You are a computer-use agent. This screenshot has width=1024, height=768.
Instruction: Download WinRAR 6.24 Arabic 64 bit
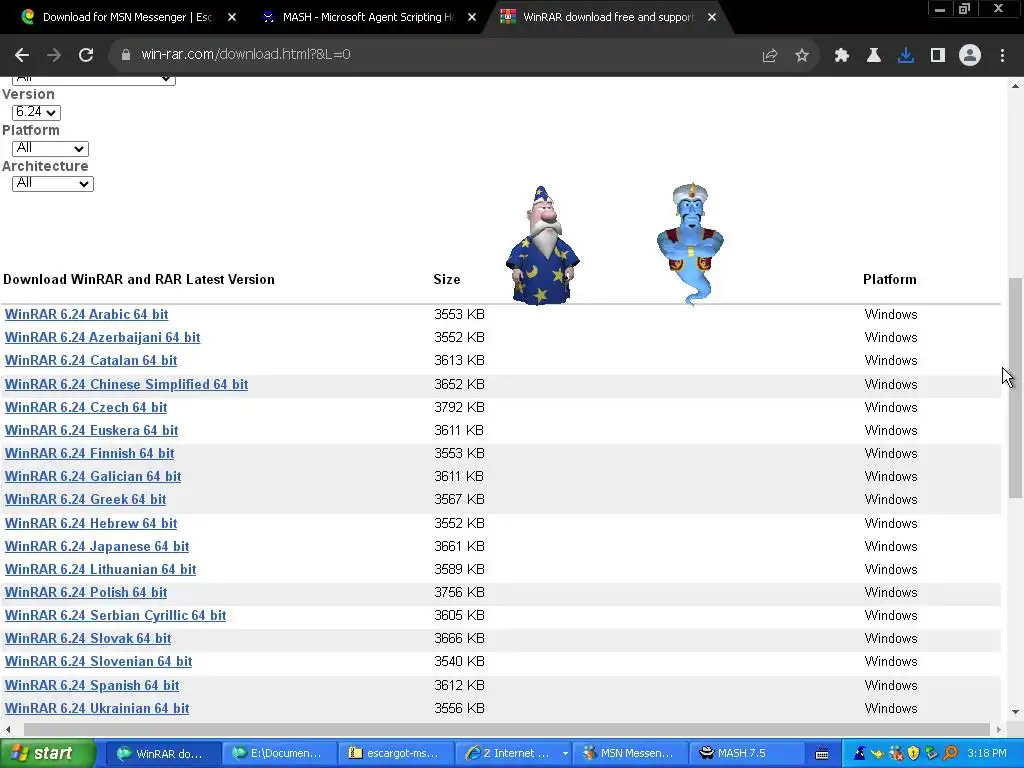[86, 314]
